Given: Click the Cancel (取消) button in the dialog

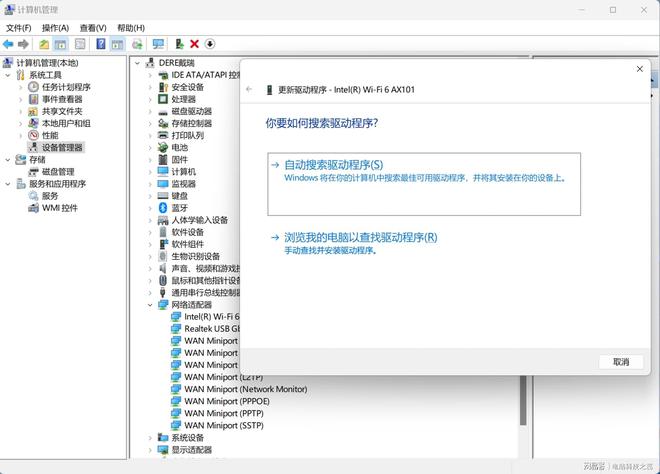Looking at the screenshot, I should (621, 362).
